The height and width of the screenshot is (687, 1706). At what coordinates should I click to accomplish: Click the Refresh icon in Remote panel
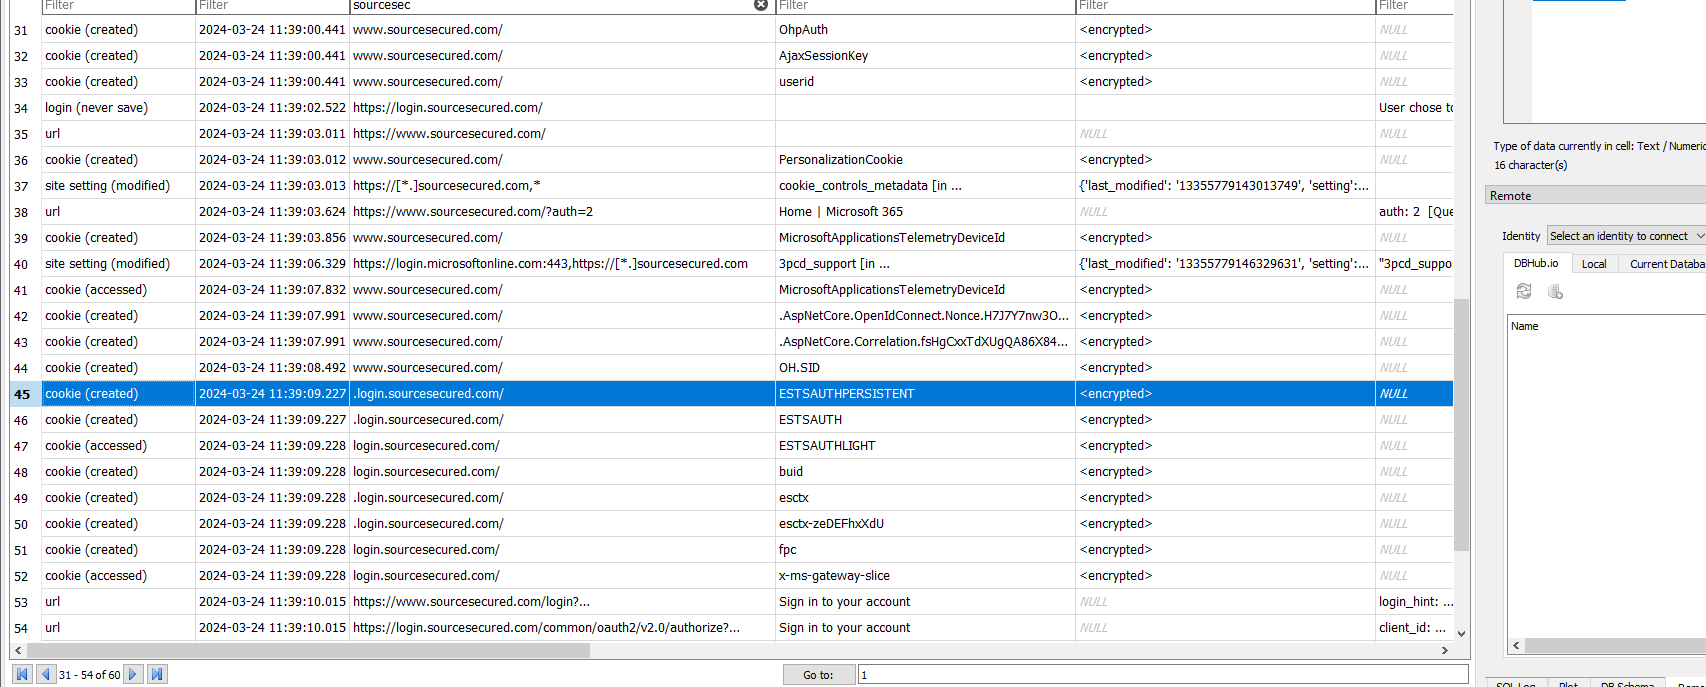coord(1524,291)
